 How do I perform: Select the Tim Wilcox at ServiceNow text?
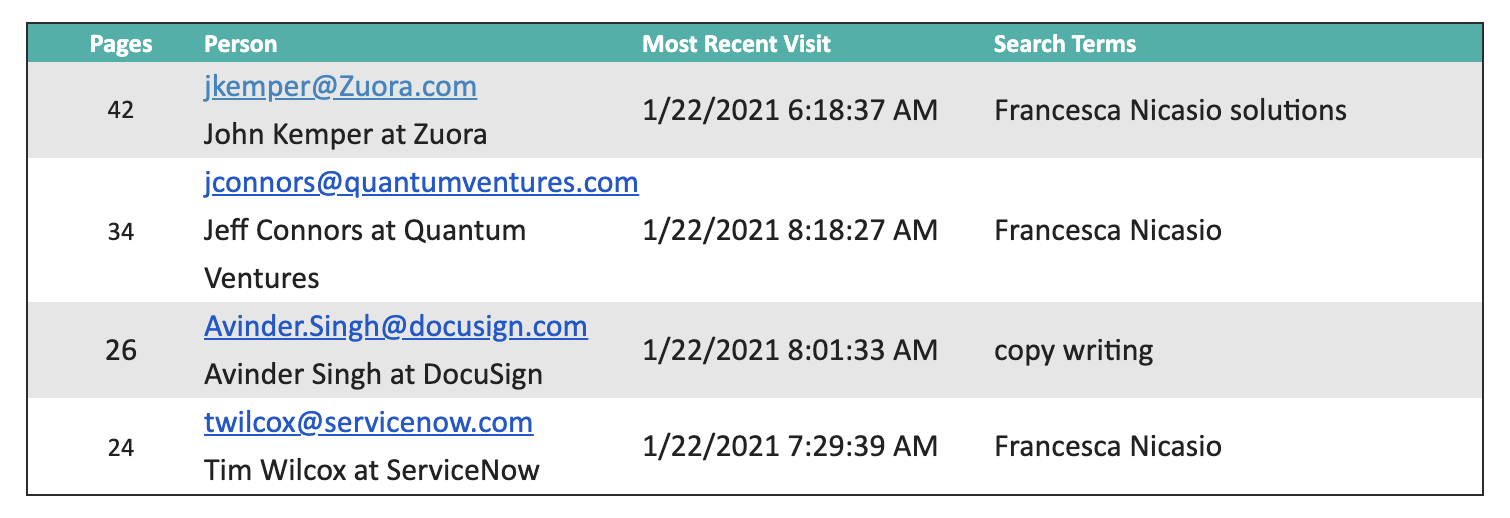point(371,470)
